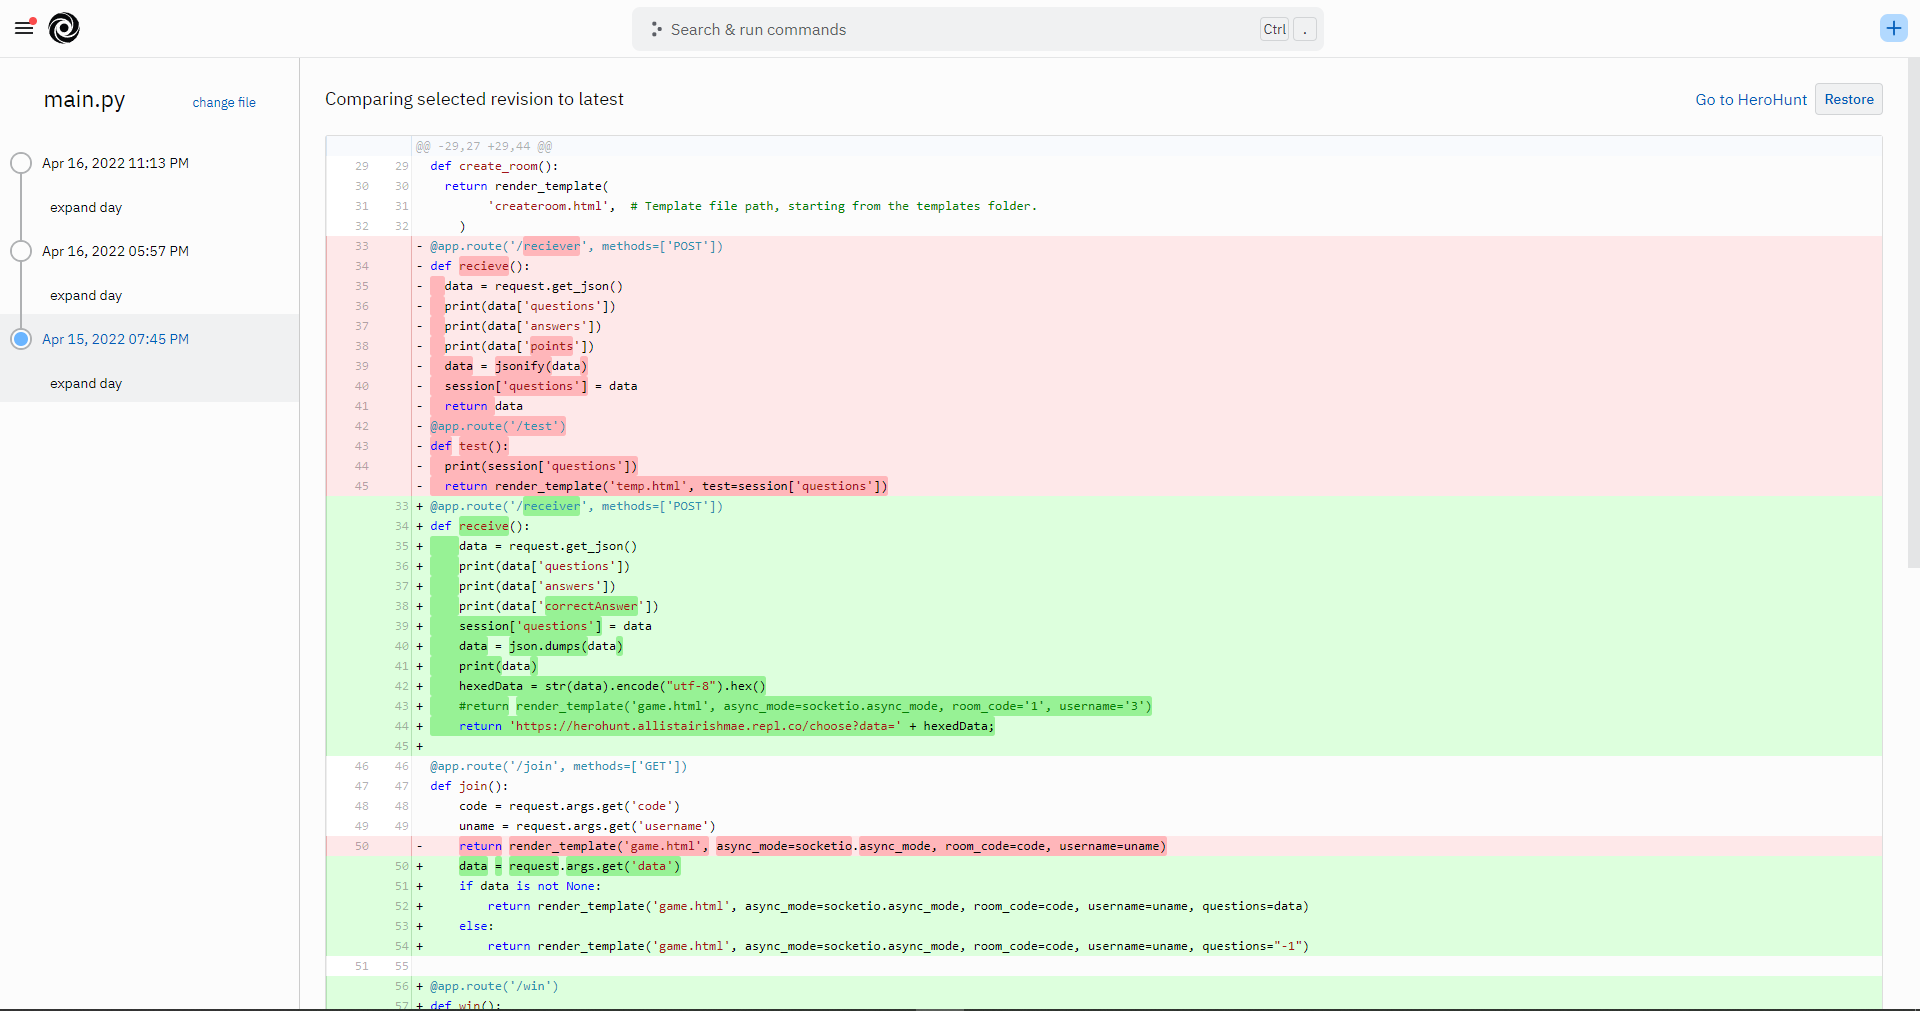This screenshot has height=1011, width=1920.
Task: Click the Replit logo icon
Action: (x=64, y=28)
